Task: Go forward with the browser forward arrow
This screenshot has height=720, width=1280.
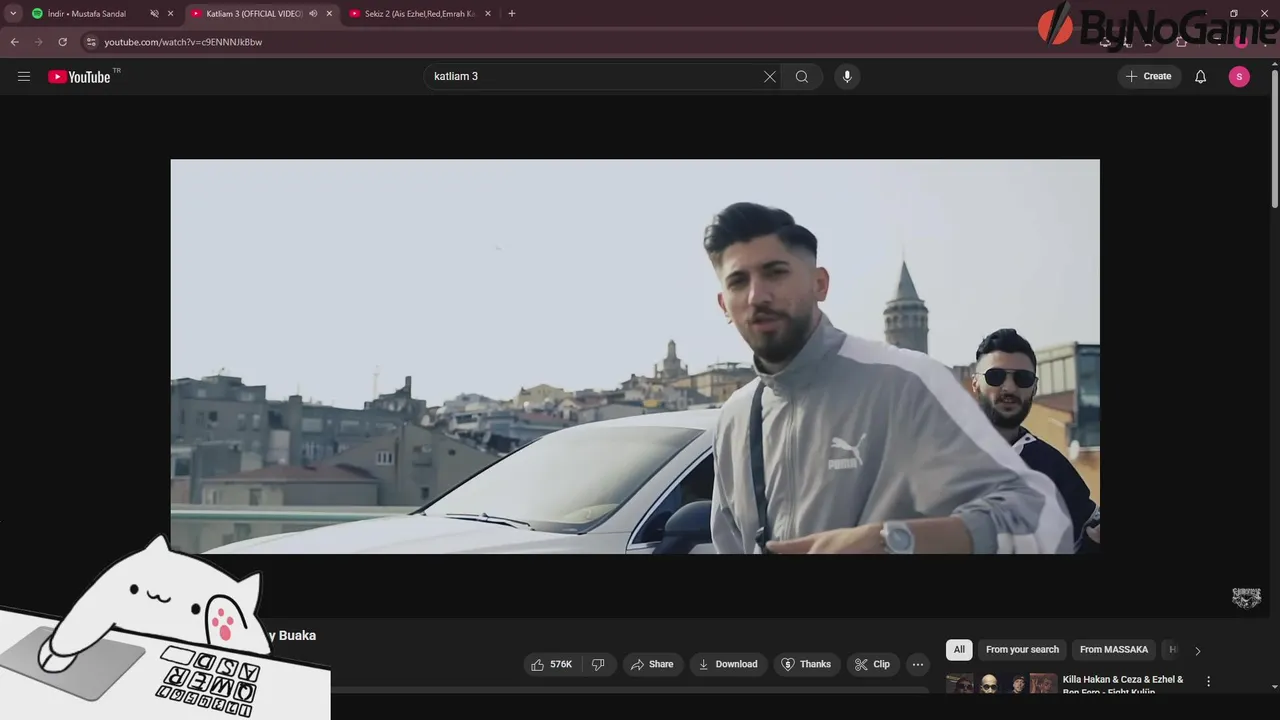Action: (x=39, y=42)
